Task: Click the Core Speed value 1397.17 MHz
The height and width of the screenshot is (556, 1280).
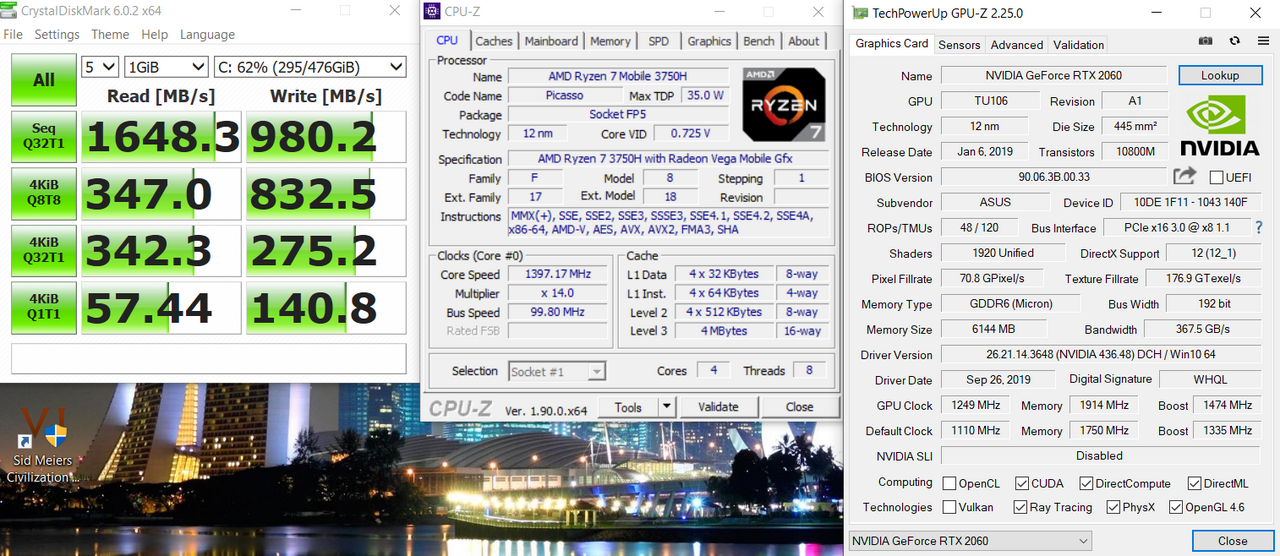Action: click(x=558, y=274)
